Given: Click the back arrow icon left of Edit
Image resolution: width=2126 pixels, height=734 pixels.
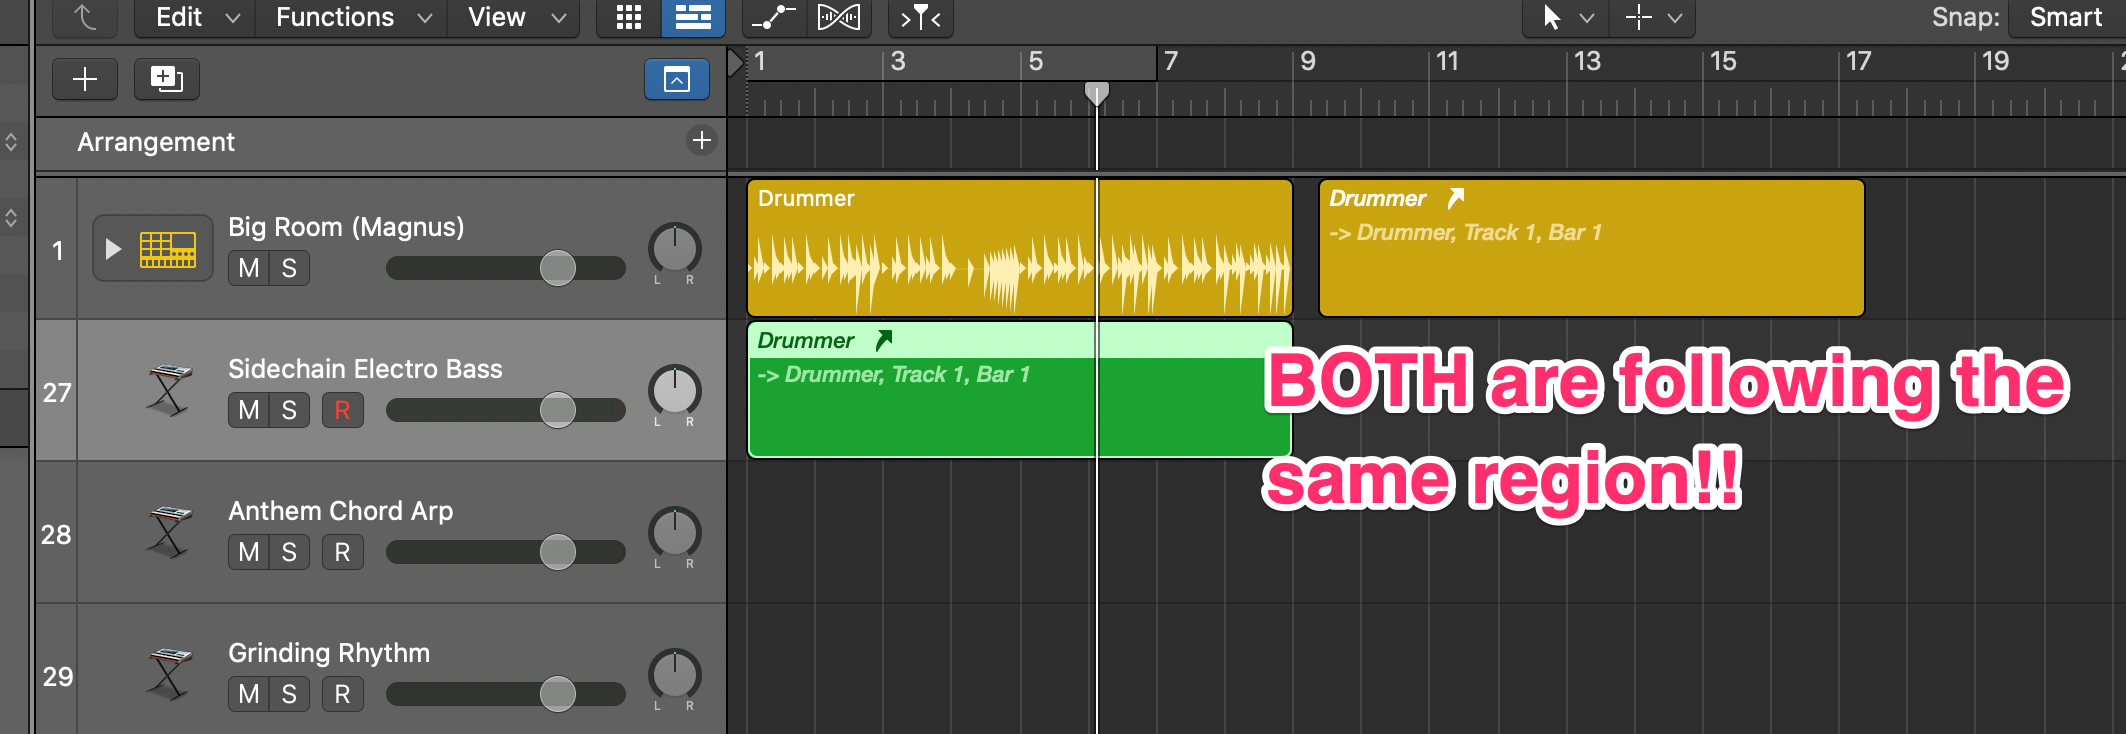Looking at the screenshot, I should 84,17.
